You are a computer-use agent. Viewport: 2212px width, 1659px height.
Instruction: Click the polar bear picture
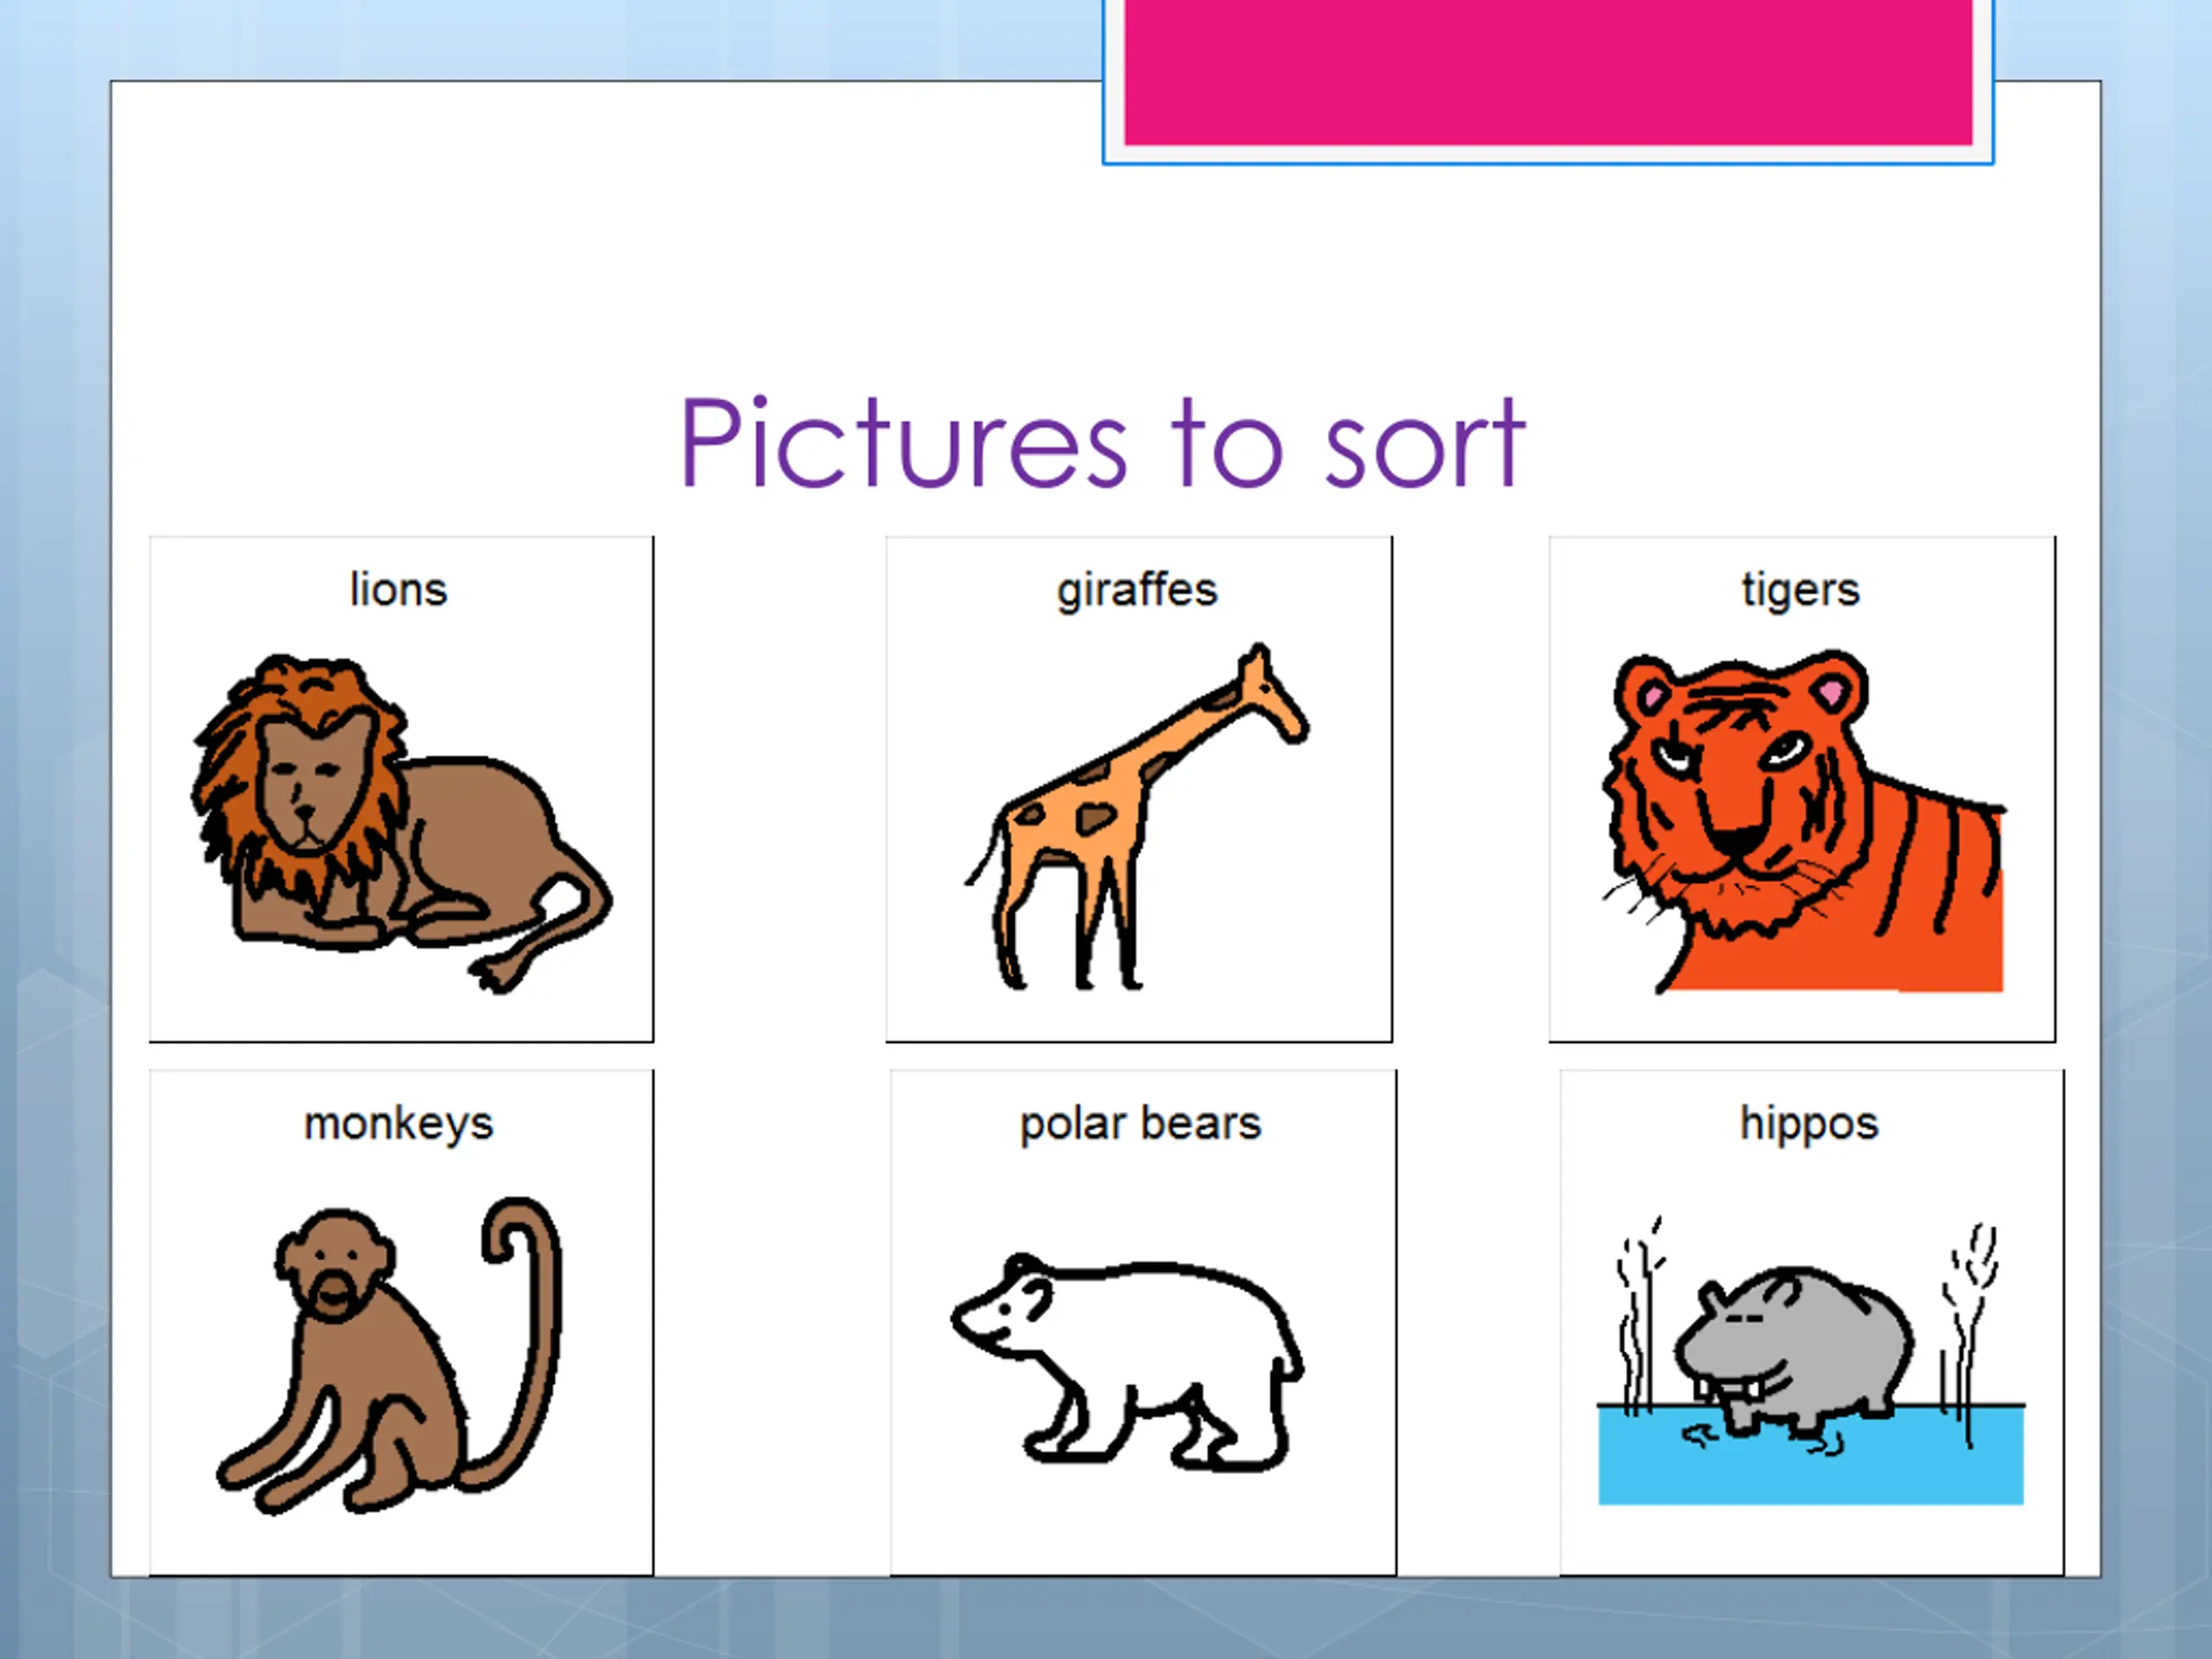pyautogui.click(x=1127, y=1361)
